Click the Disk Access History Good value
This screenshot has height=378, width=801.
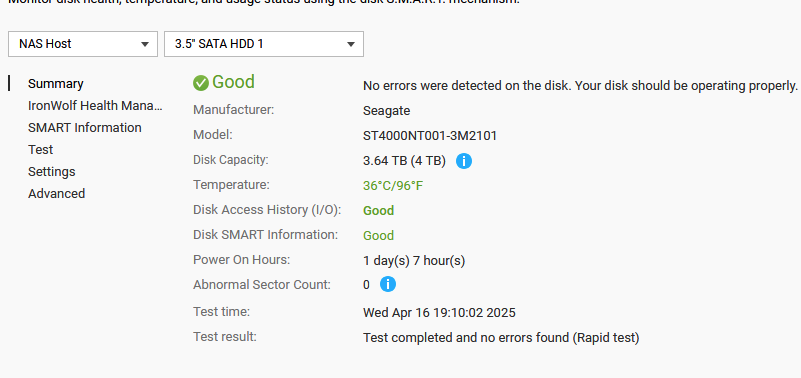[x=379, y=210]
